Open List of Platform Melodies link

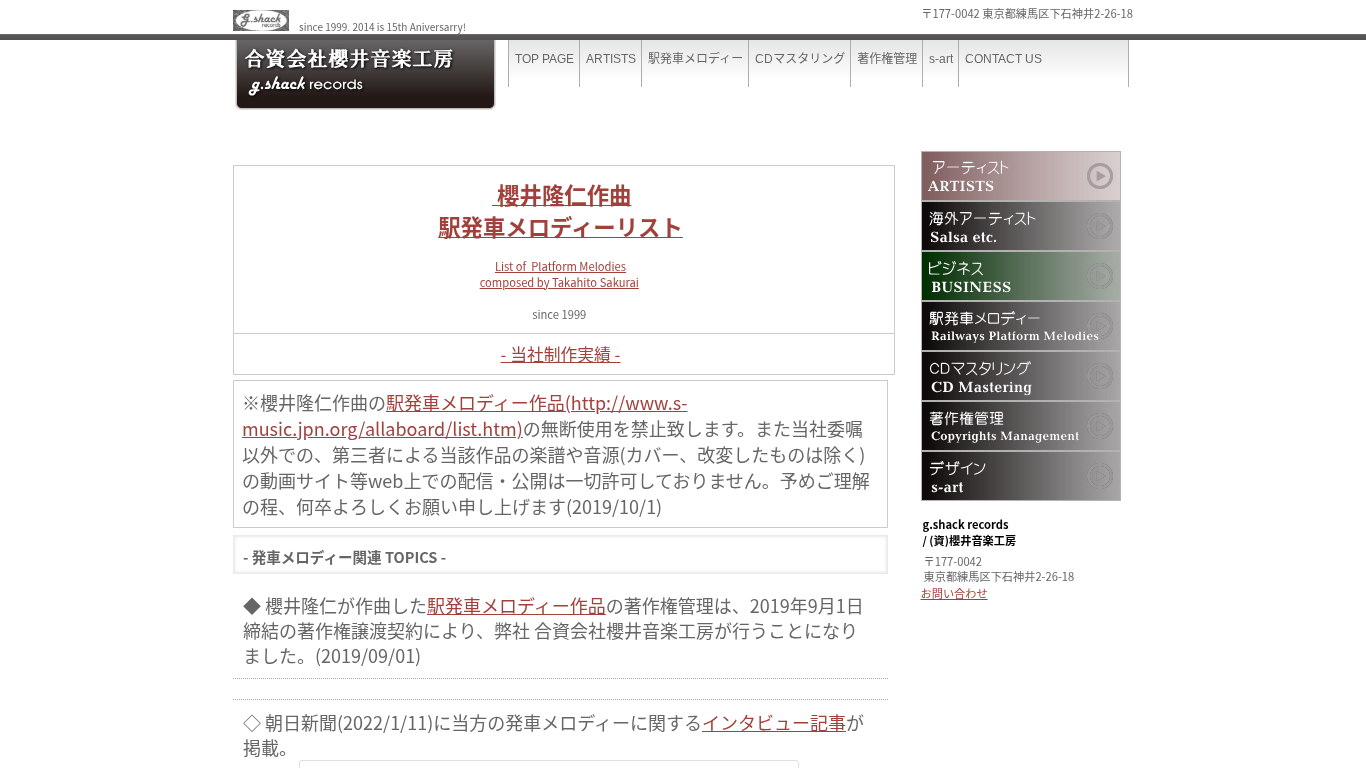(x=560, y=266)
